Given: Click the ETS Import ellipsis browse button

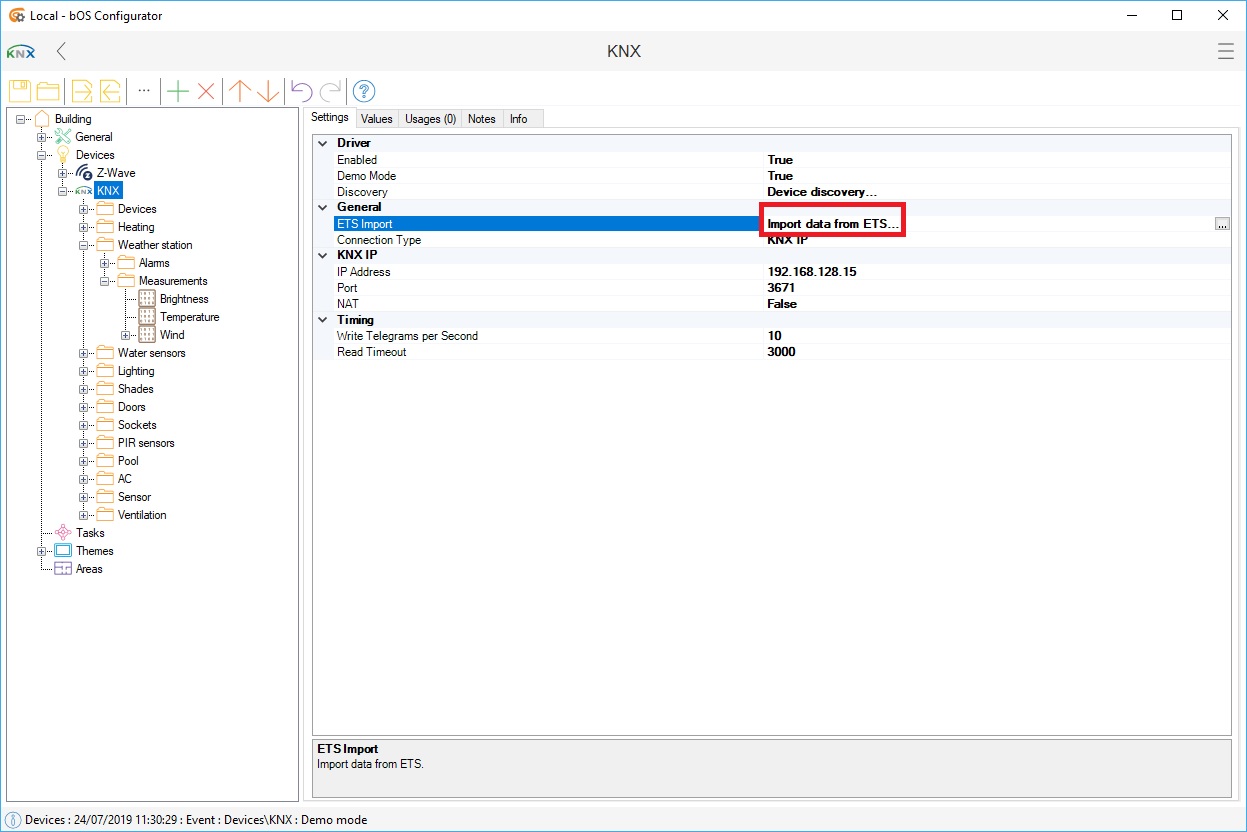Looking at the screenshot, I should pos(1222,224).
